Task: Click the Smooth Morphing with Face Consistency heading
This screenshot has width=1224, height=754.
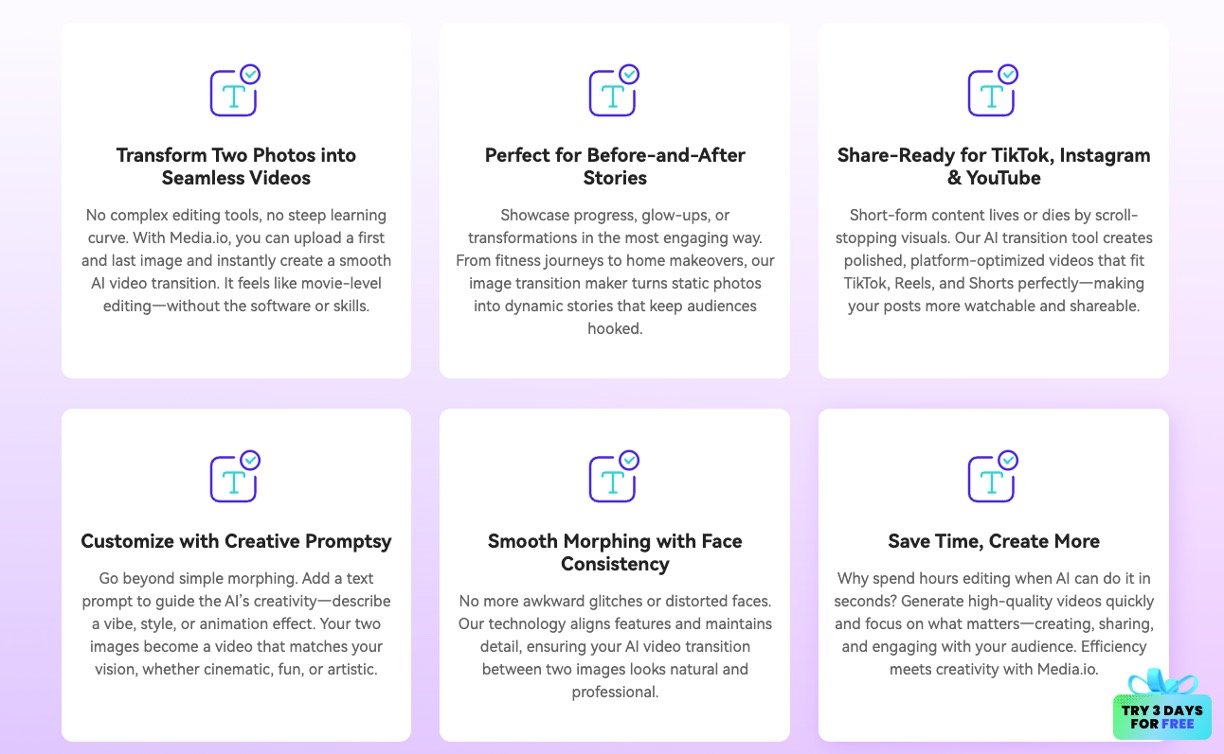Action: 615,552
